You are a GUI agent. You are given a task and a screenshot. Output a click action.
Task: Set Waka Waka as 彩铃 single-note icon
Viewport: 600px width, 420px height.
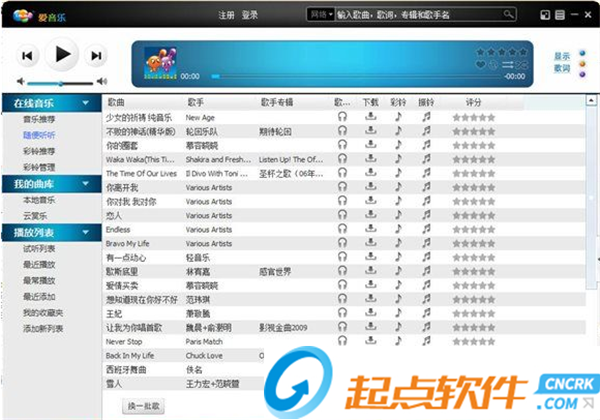[398, 159]
